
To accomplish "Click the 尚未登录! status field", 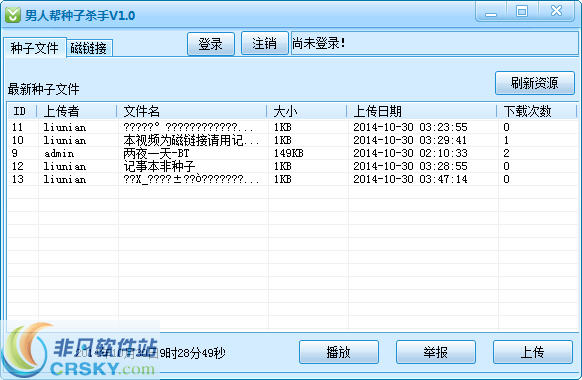I will [x=434, y=43].
